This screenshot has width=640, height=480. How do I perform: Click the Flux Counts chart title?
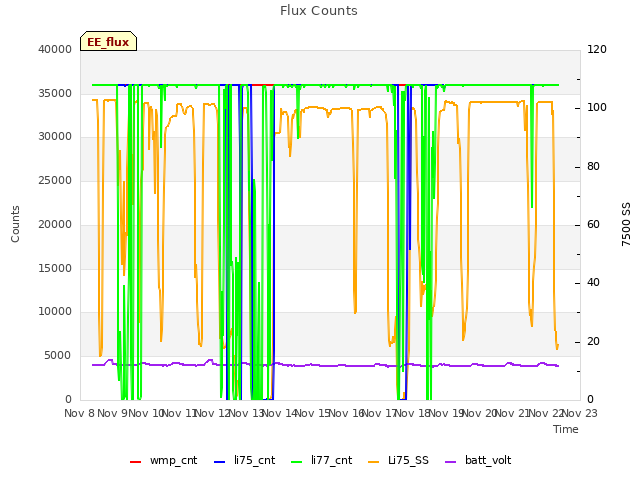point(319,11)
